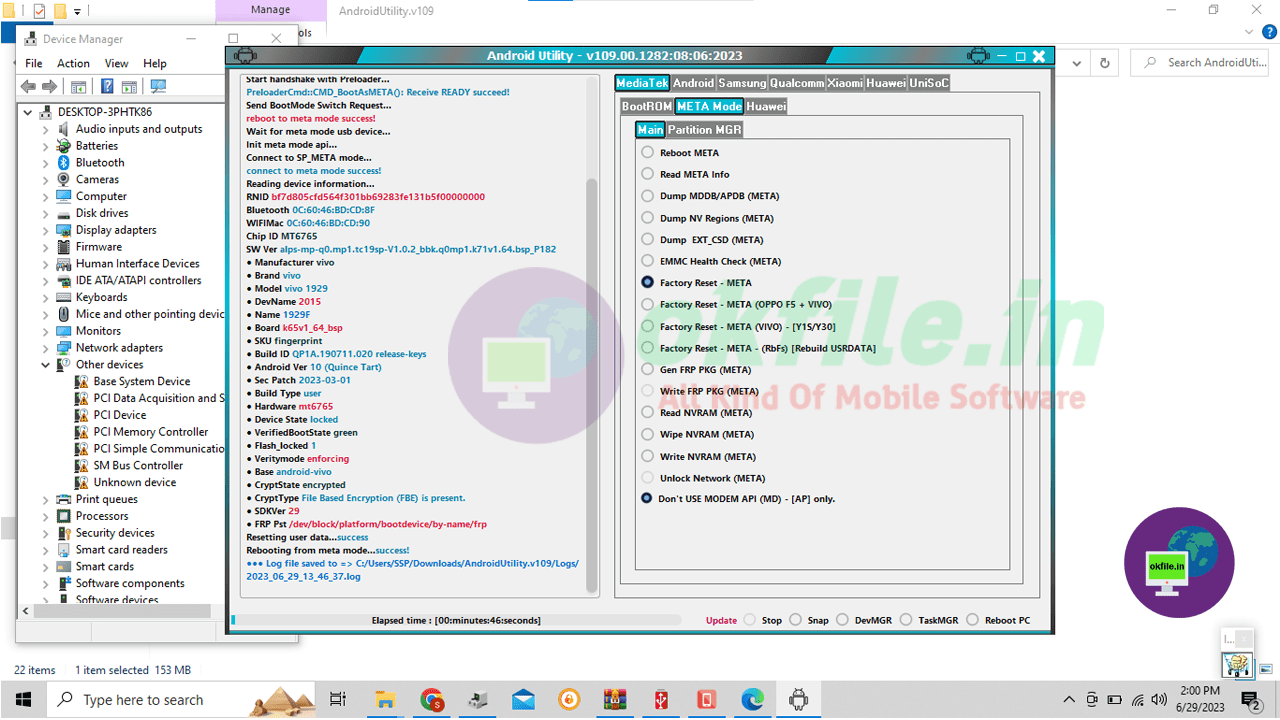1280x720 pixels.
Task: Select EMMC Health Check (META) option
Action: pos(648,261)
